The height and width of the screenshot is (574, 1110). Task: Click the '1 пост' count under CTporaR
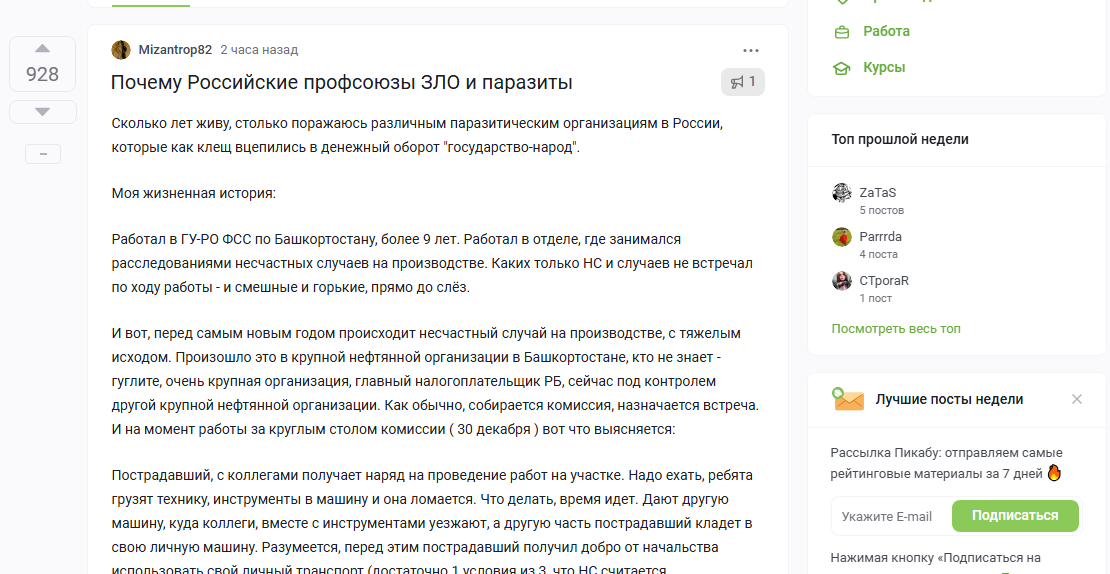click(x=876, y=298)
